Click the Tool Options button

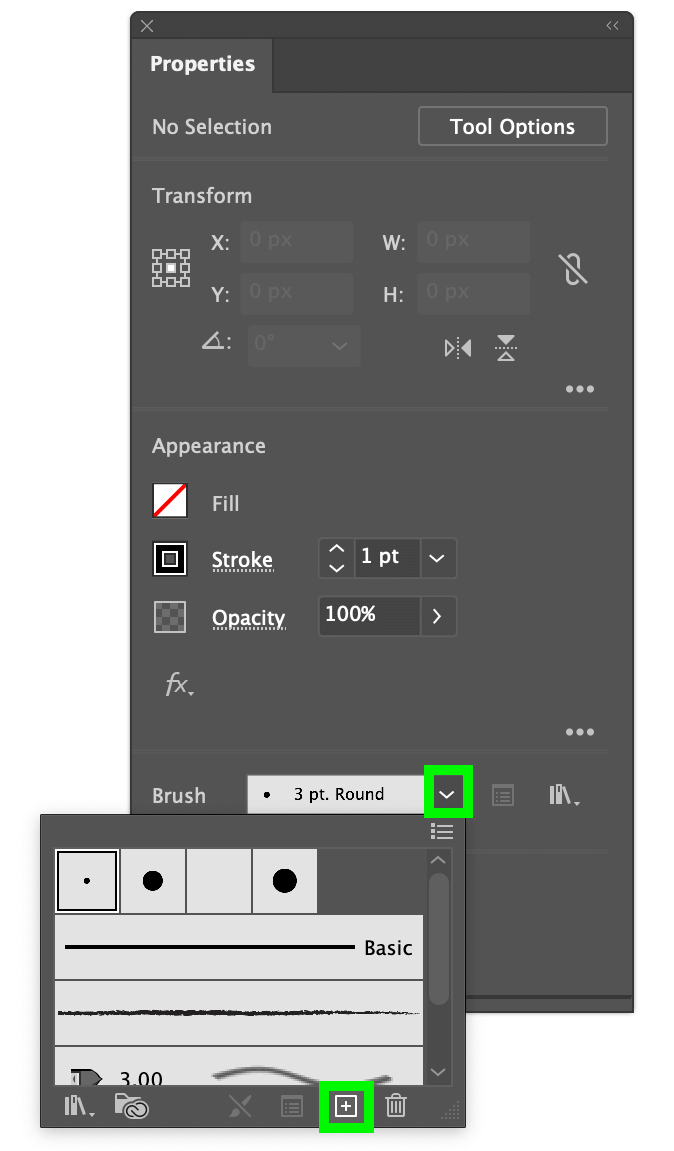[x=512, y=126]
